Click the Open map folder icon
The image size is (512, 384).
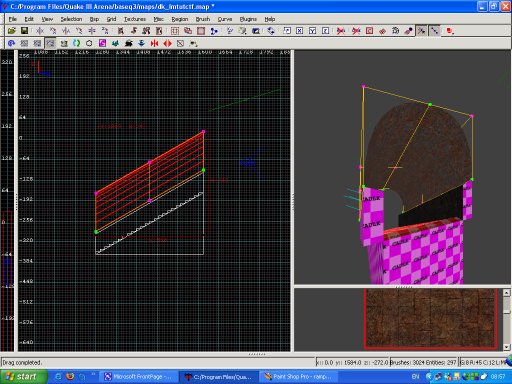[x=12, y=31]
